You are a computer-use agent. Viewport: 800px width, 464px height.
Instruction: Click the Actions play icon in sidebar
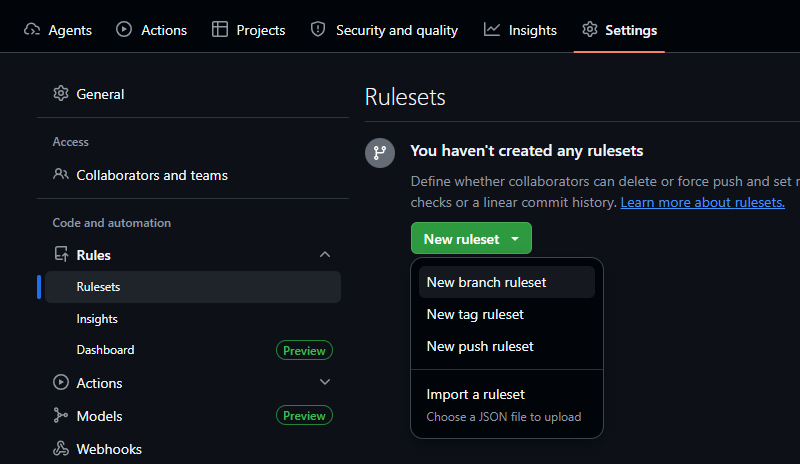[x=61, y=383]
